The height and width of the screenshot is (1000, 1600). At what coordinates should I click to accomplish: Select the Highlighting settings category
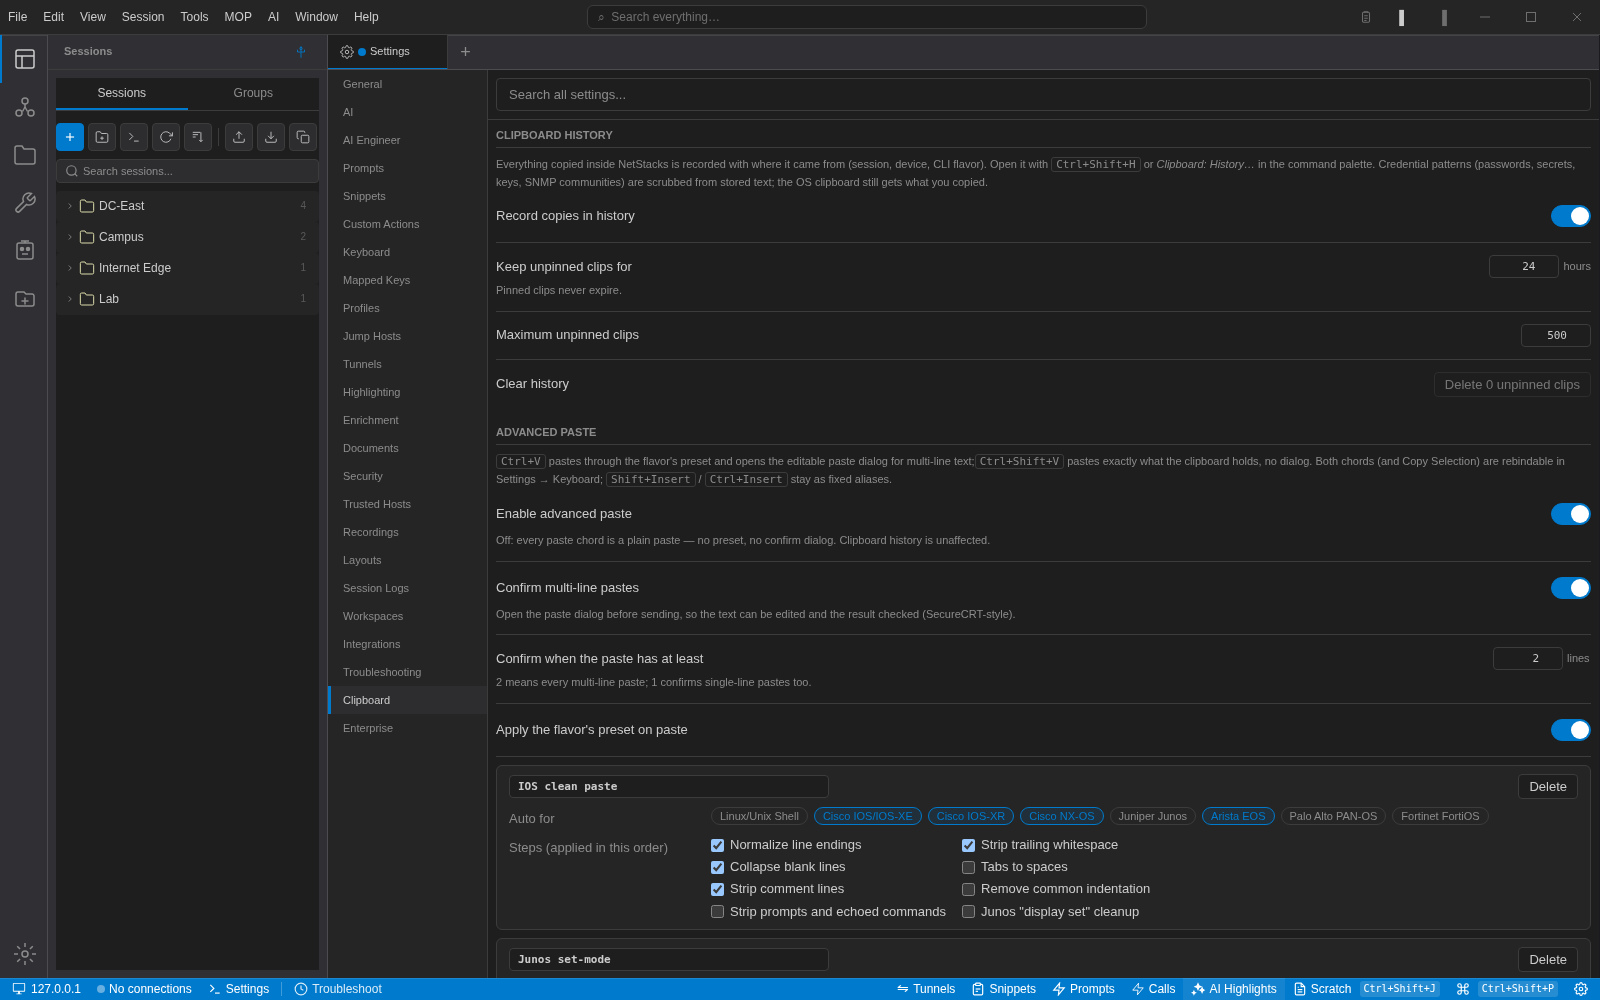pos(407,392)
